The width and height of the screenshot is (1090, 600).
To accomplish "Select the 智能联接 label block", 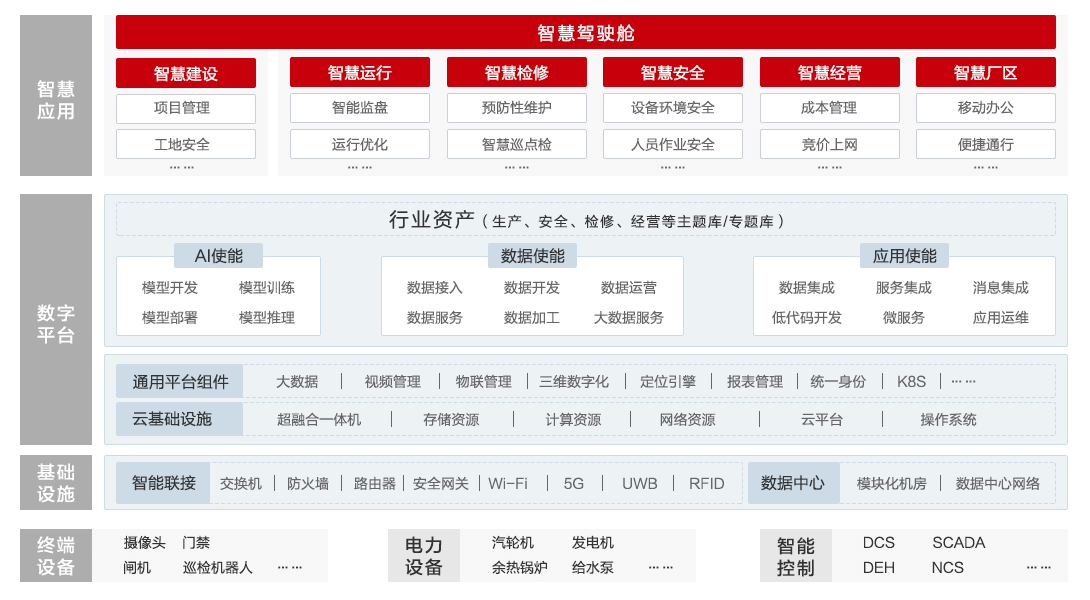I will (x=164, y=484).
